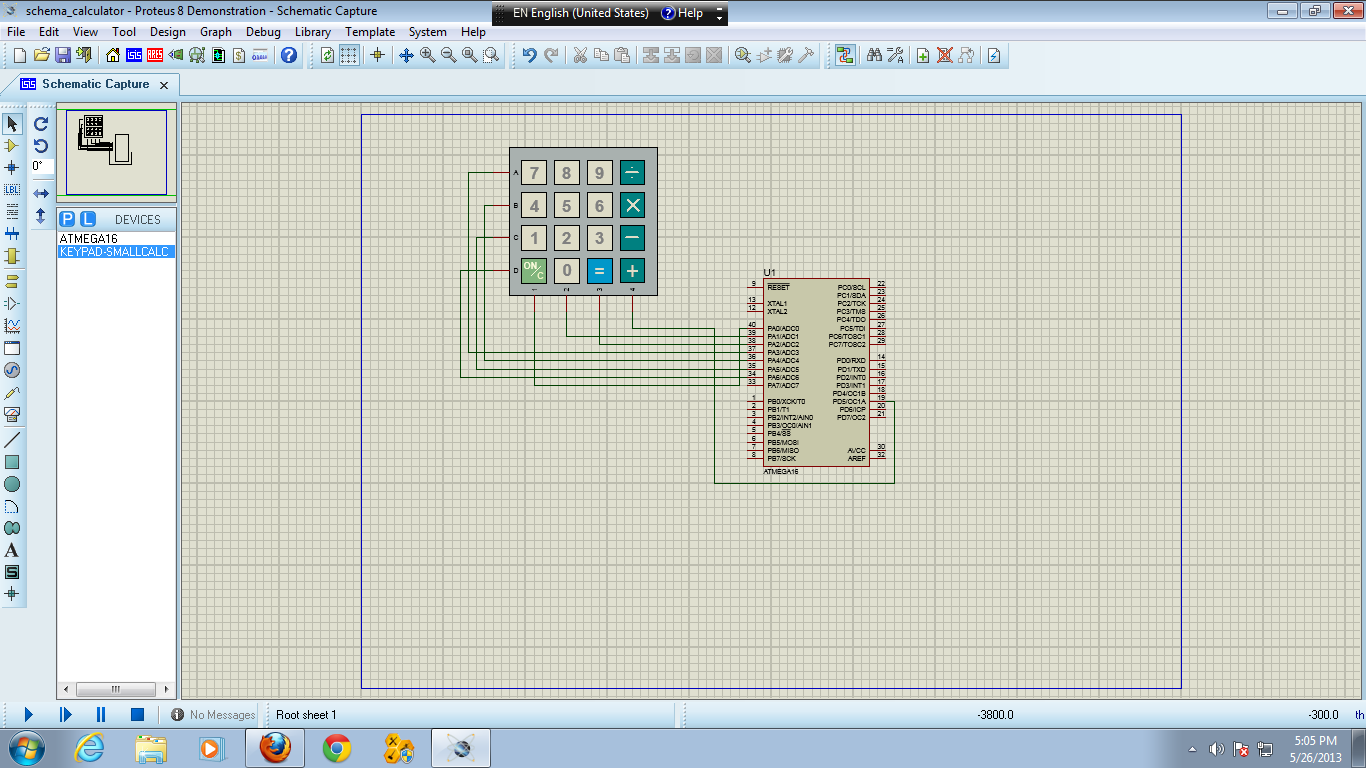Click the Open Project folder icon
Viewport: 1366px width, 768px height.
[x=41, y=55]
